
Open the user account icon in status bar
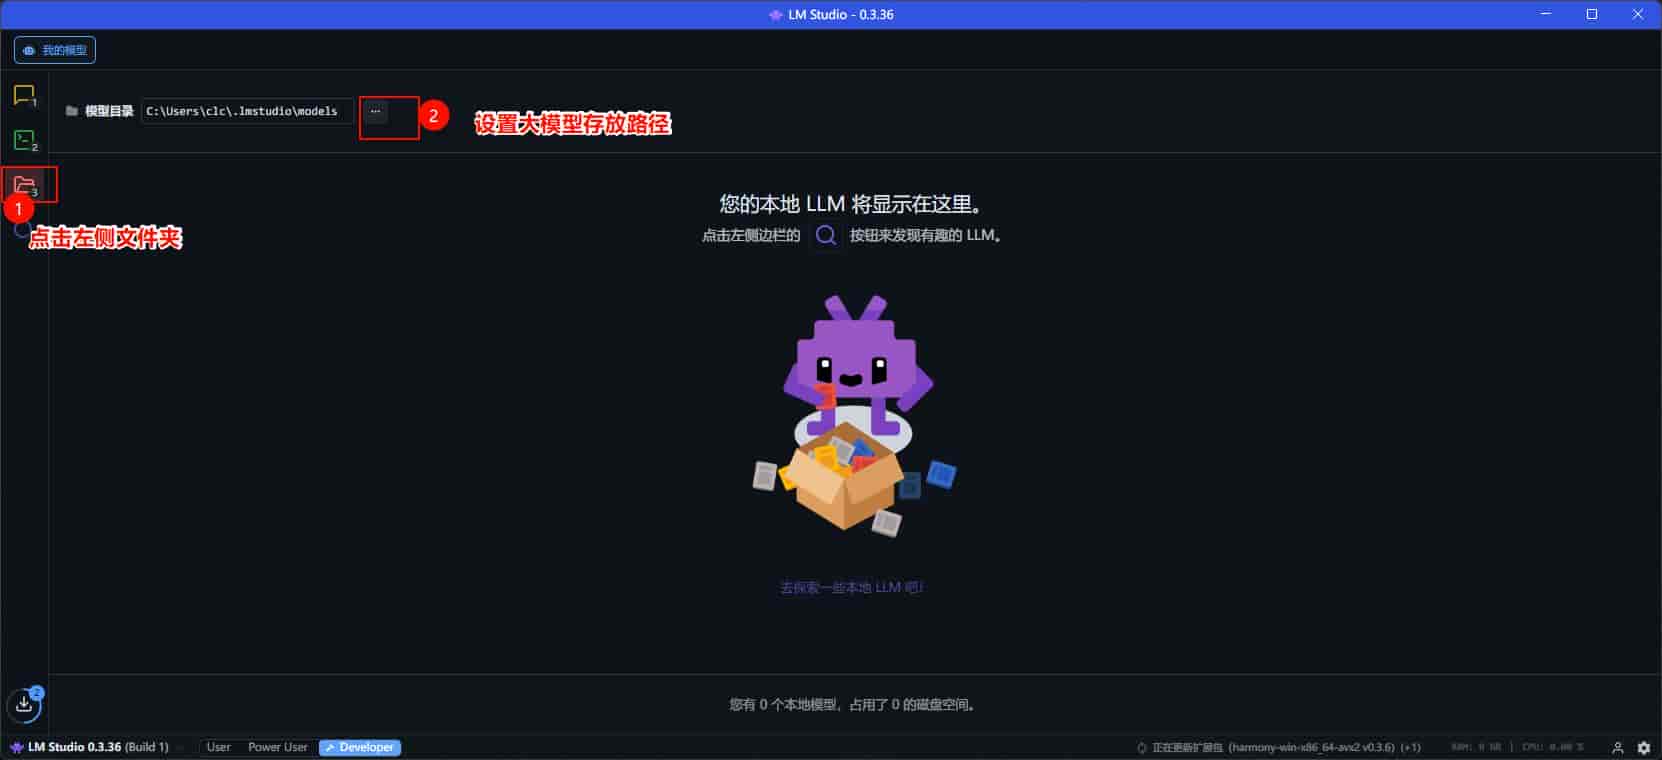[x=1617, y=747]
